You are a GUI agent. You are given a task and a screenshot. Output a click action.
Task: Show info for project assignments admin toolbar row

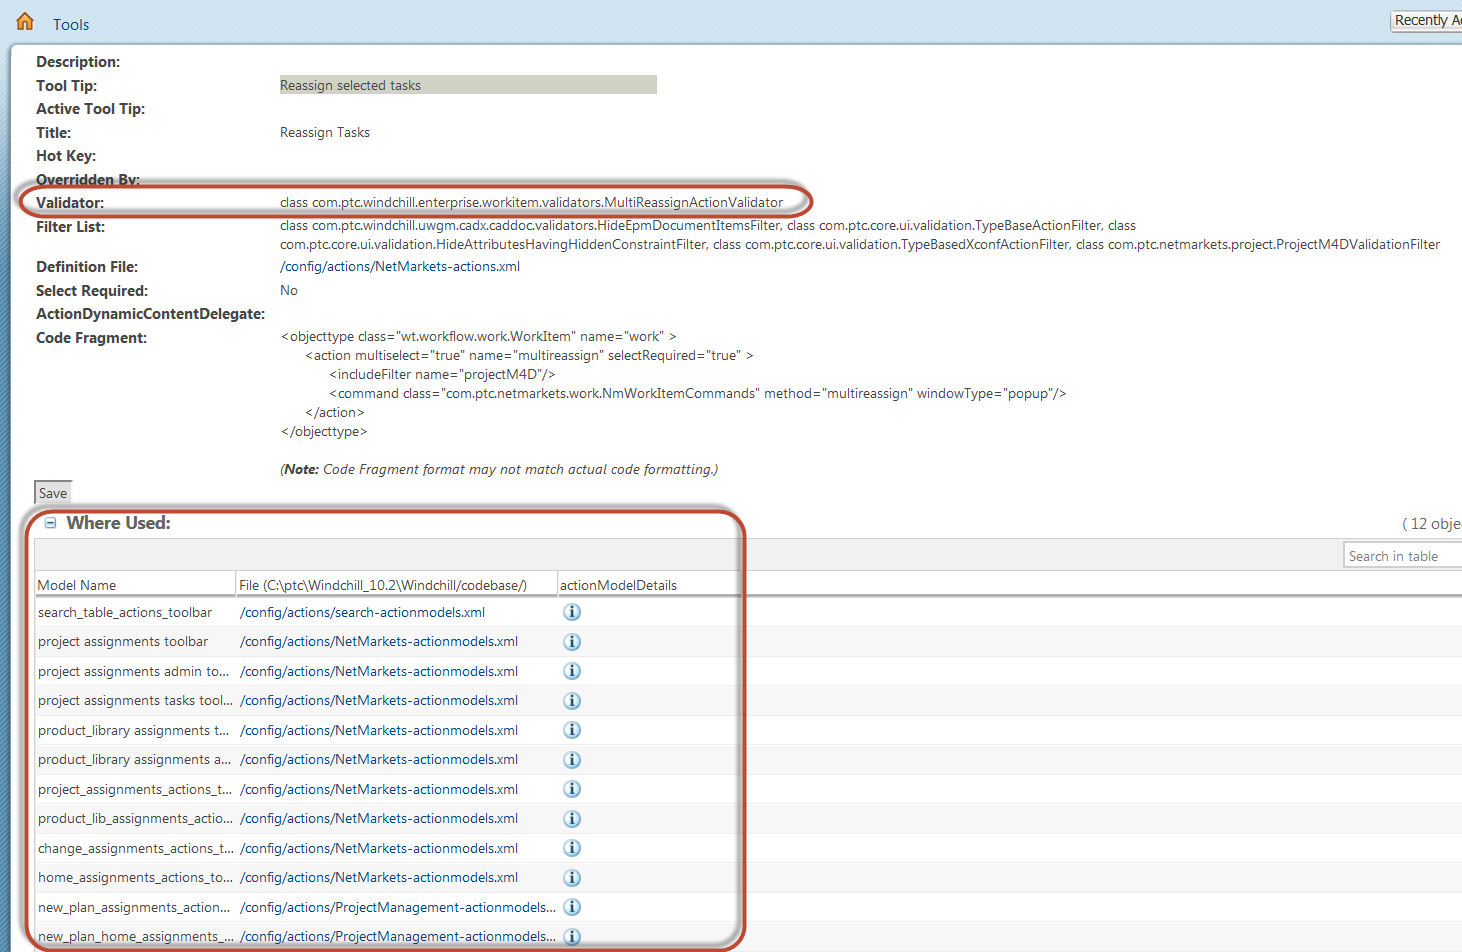(572, 671)
